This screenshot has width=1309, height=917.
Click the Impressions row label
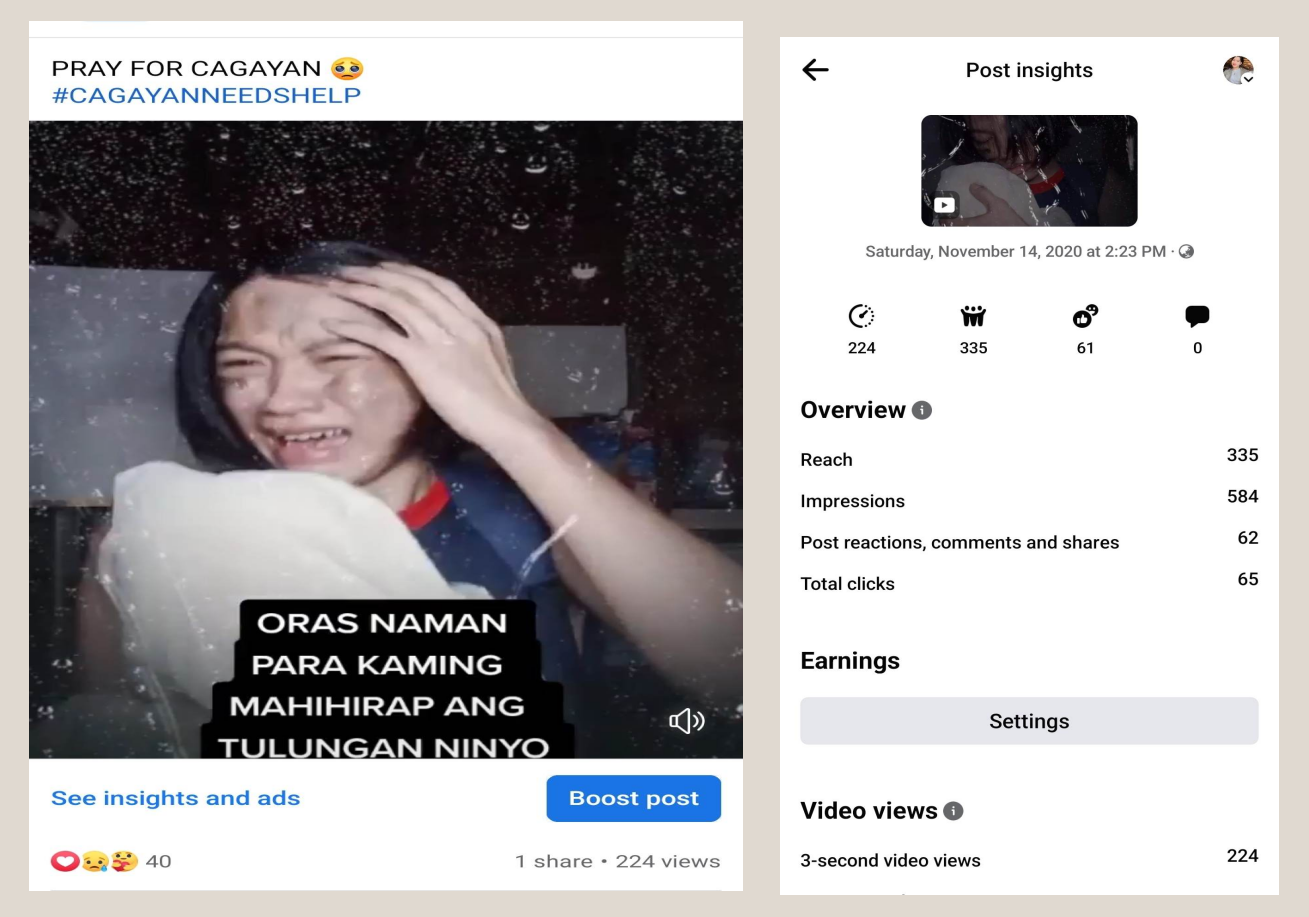coord(852,501)
